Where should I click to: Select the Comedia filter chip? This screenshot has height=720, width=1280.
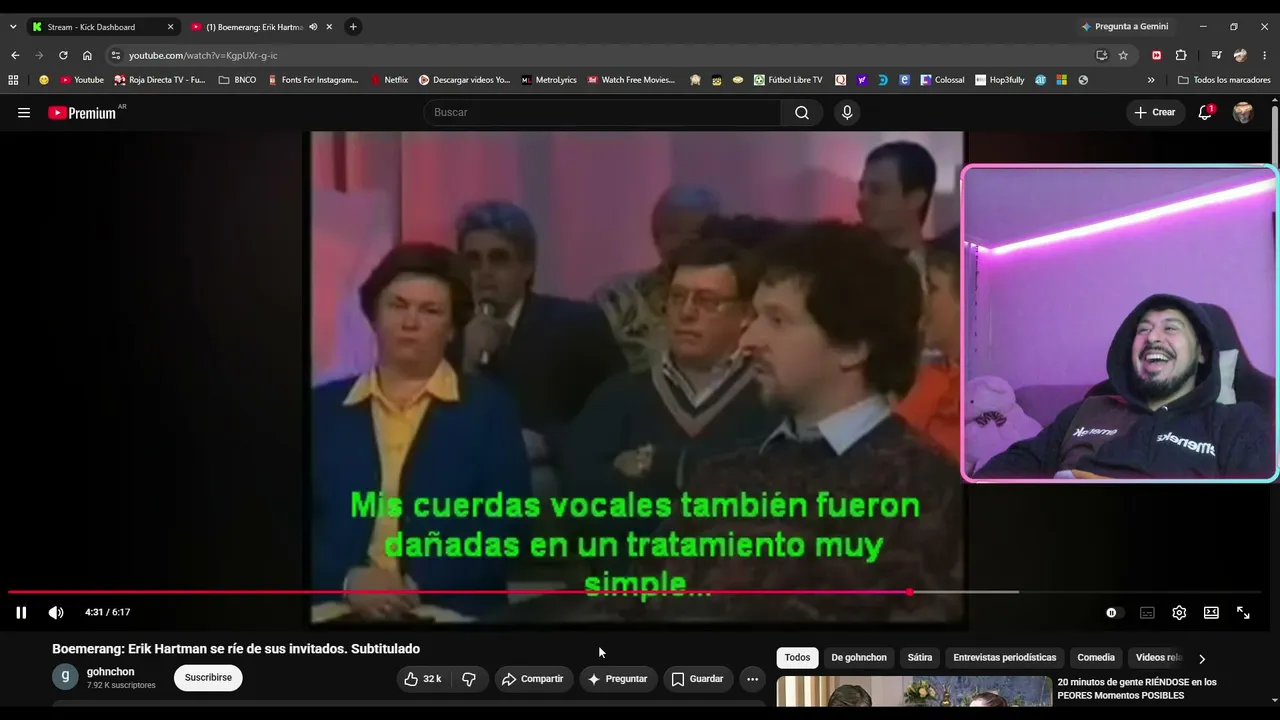tap(1096, 658)
